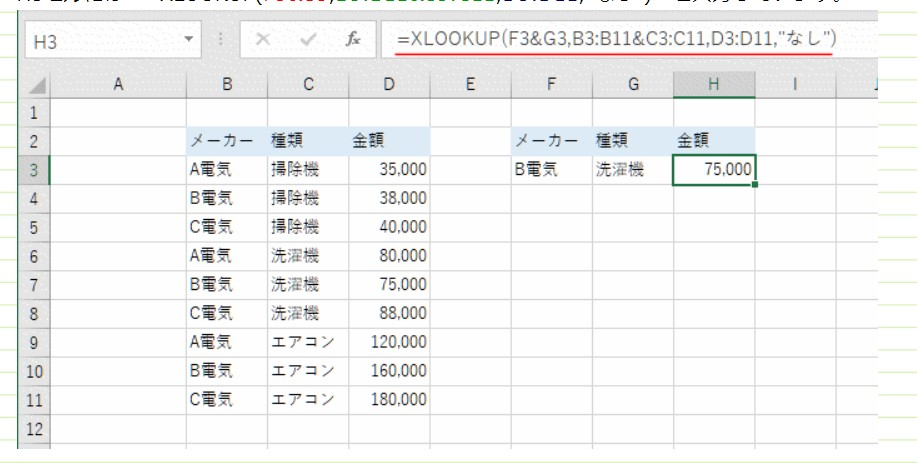
Task: Select row 3 header
Action: 33,170
